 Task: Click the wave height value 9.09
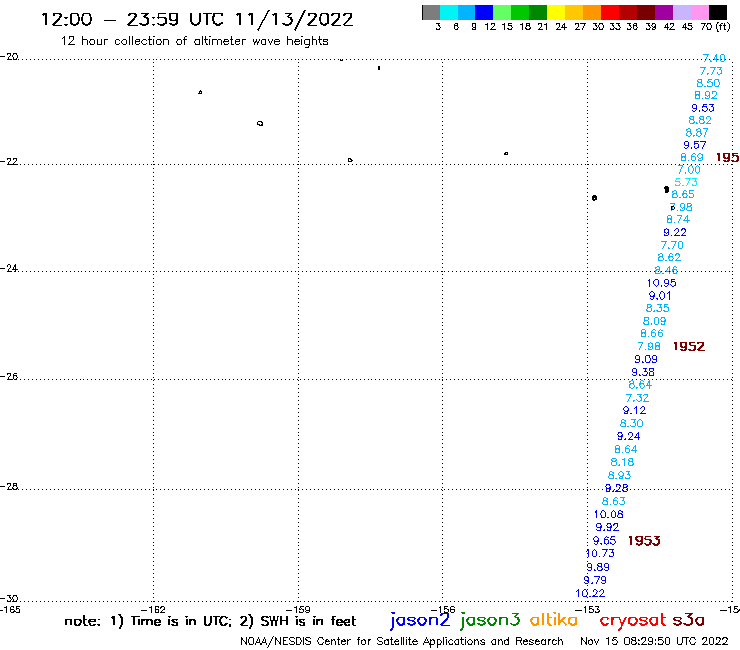(646, 359)
